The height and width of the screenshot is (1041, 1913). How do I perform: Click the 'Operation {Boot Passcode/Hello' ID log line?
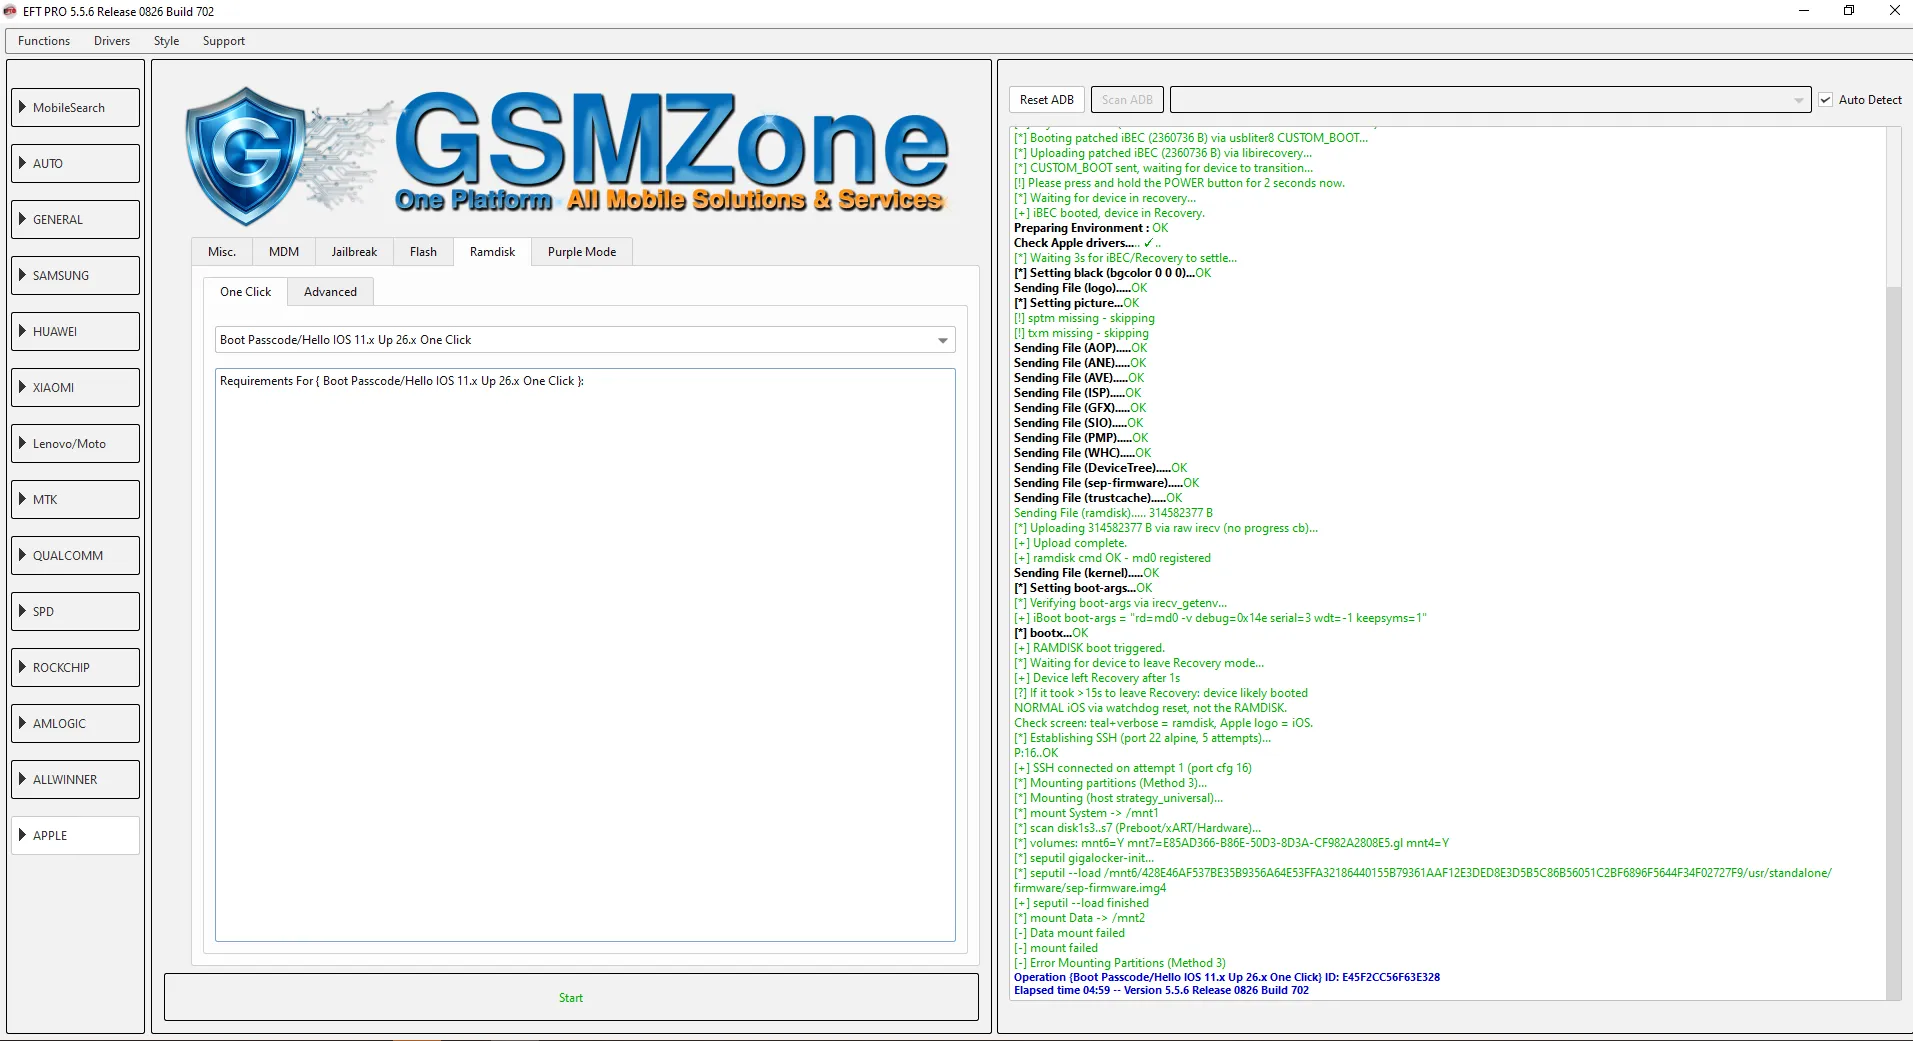coord(1227,978)
